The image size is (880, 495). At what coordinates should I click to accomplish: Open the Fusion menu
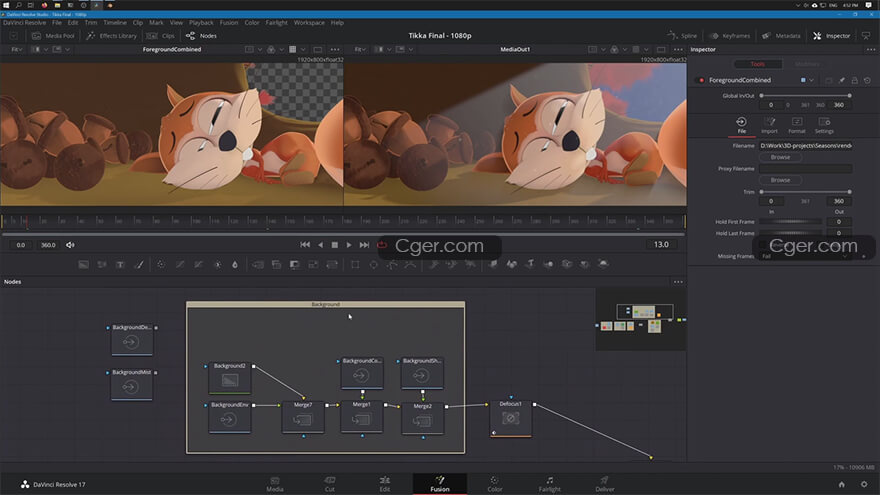[x=228, y=22]
